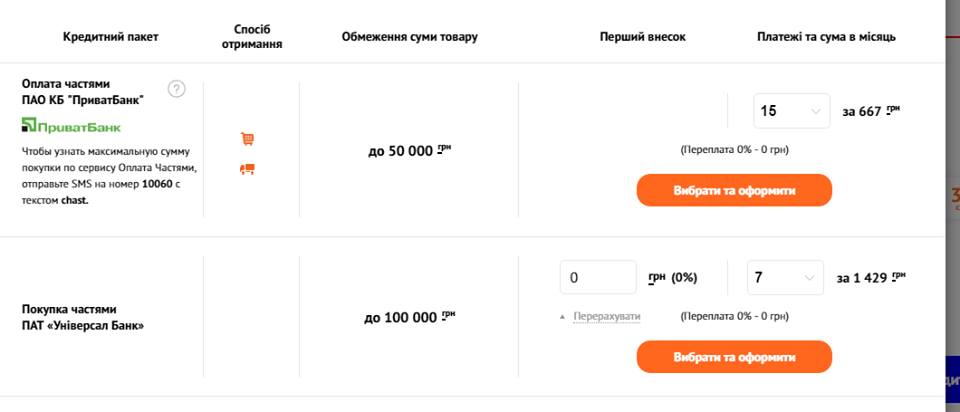Click the Обмеження суми товару column header
The image size is (960, 412).
coord(409,37)
